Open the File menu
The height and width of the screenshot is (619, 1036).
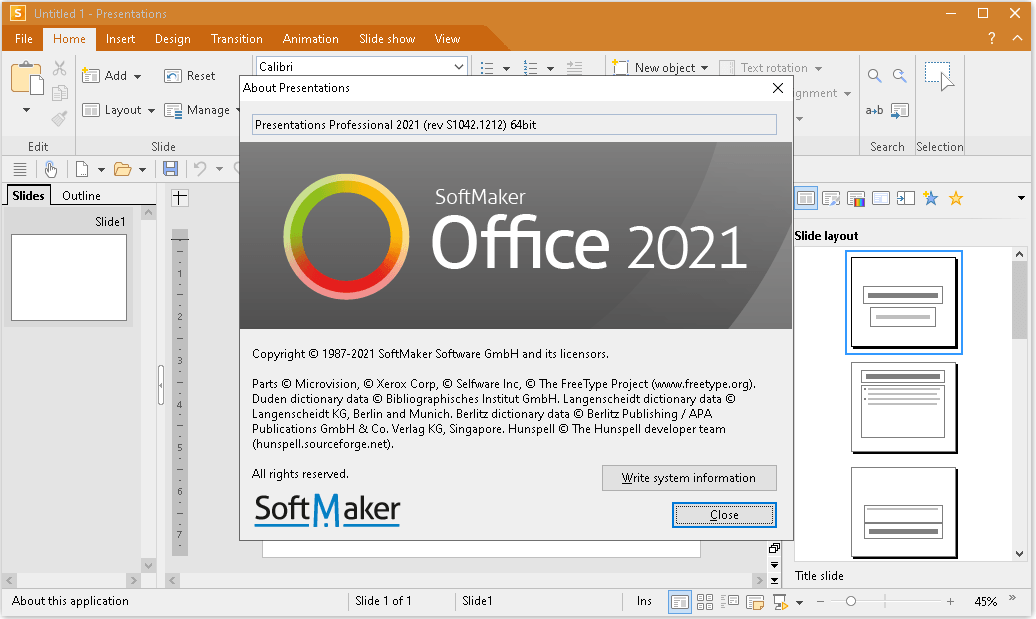(24, 39)
